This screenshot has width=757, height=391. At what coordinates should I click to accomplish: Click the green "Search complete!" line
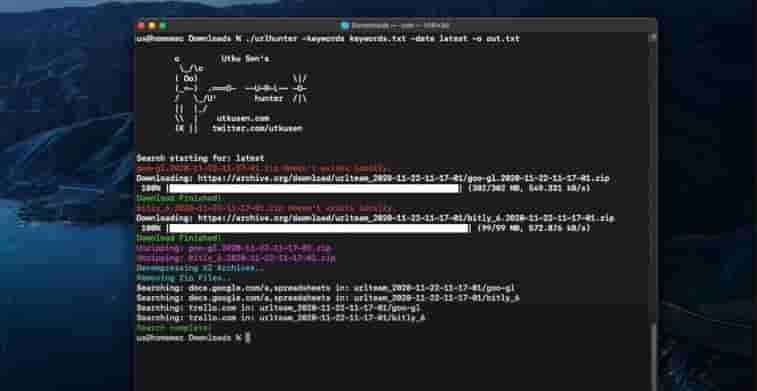click(174, 329)
